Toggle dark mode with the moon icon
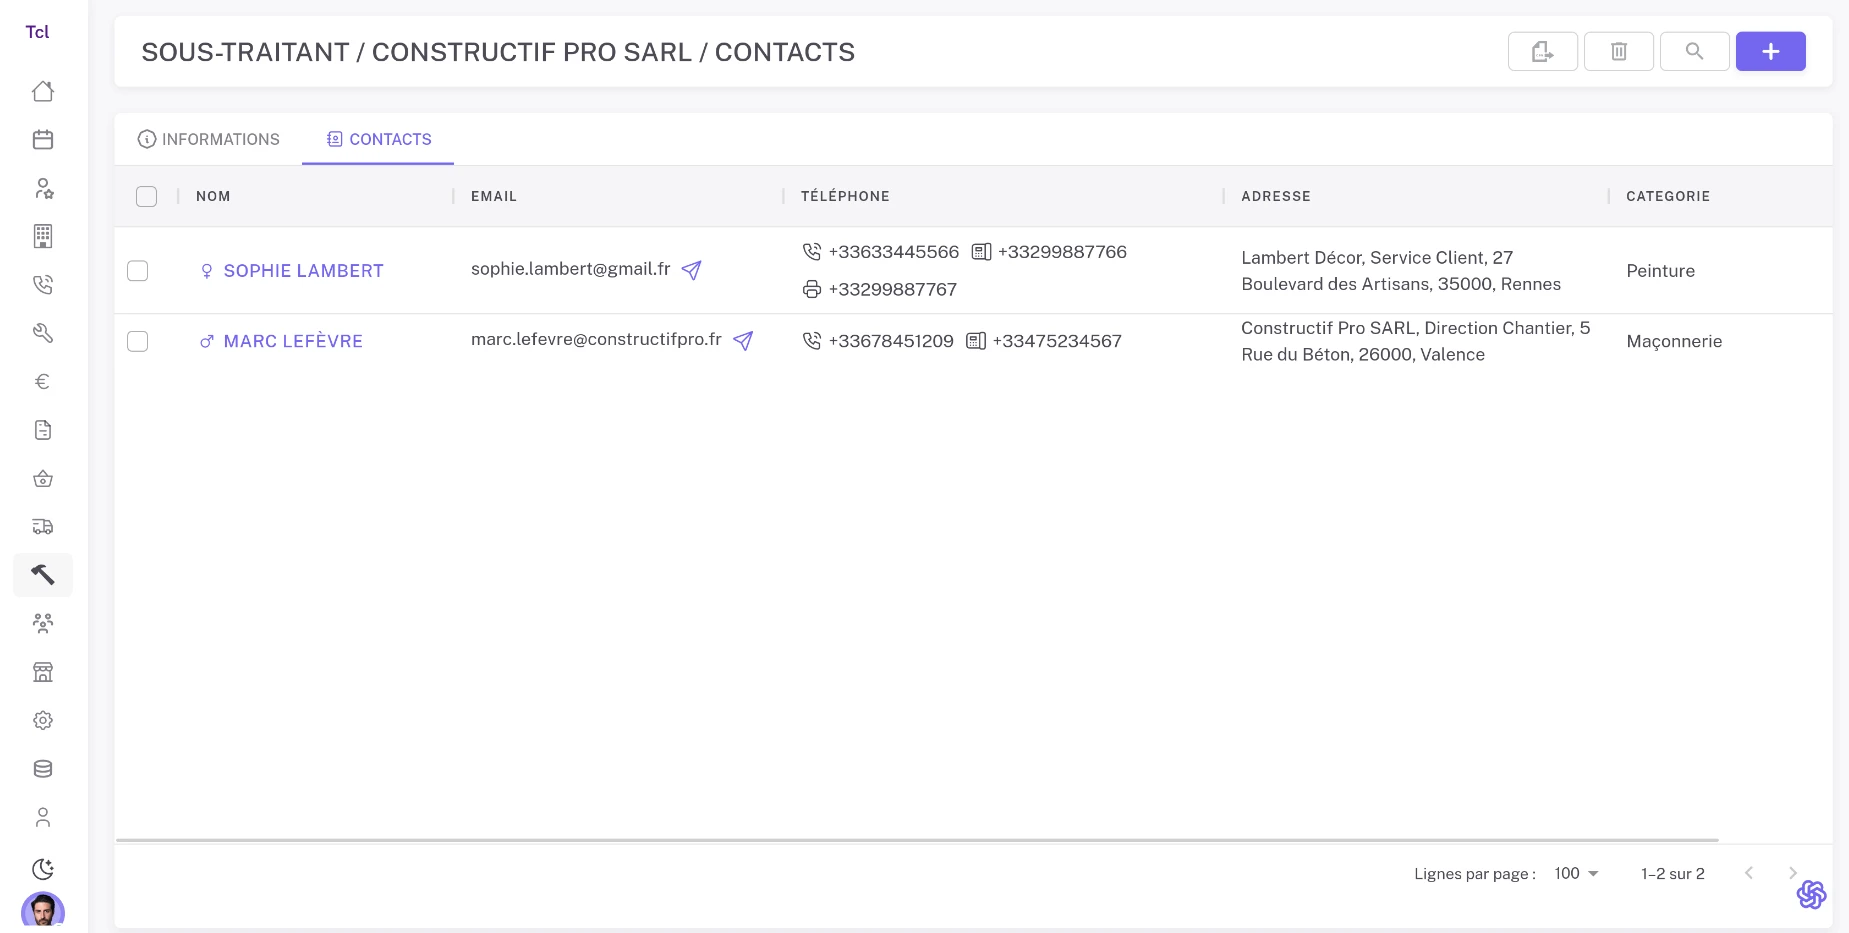The image size is (1849, 933). (42, 869)
